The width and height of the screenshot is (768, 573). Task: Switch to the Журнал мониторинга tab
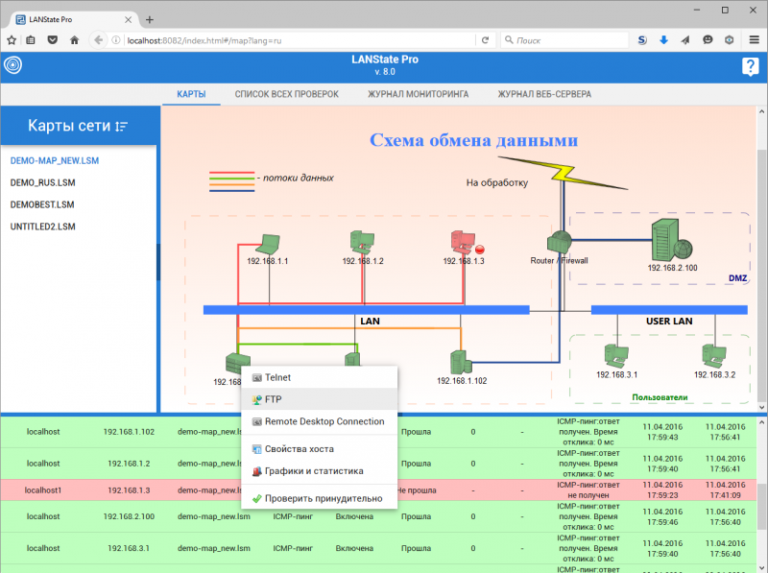tap(417, 94)
